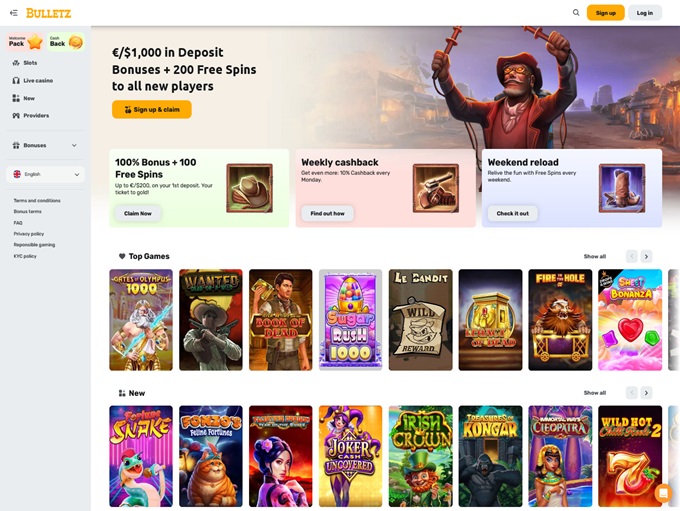This screenshot has height=511, width=680.
Task: Click the Log in button
Action: (644, 13)
